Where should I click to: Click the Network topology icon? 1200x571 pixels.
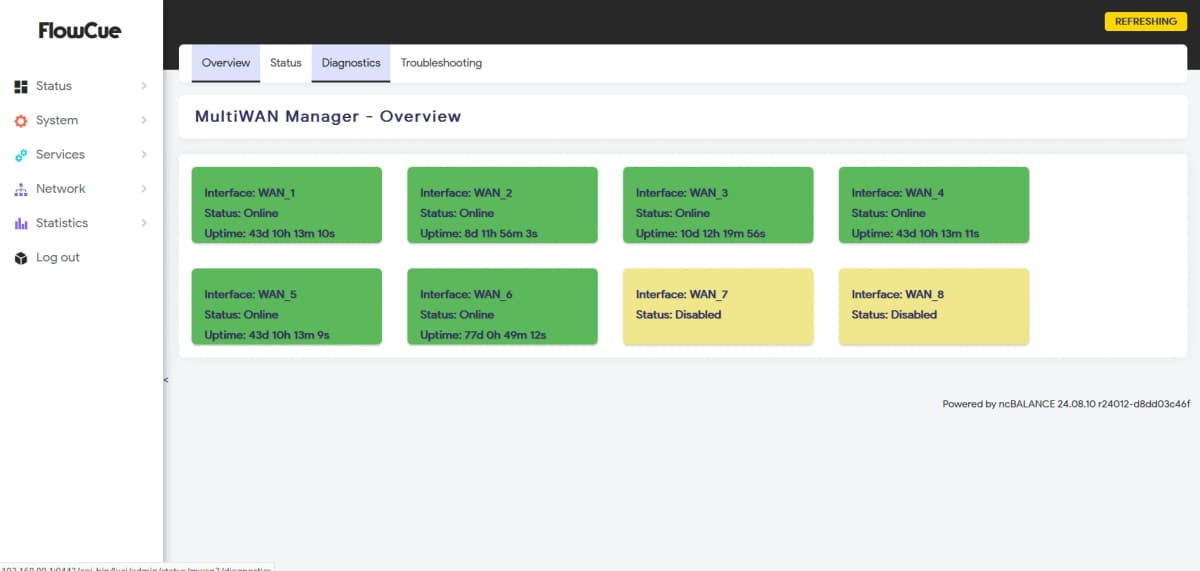pos(20,189)
